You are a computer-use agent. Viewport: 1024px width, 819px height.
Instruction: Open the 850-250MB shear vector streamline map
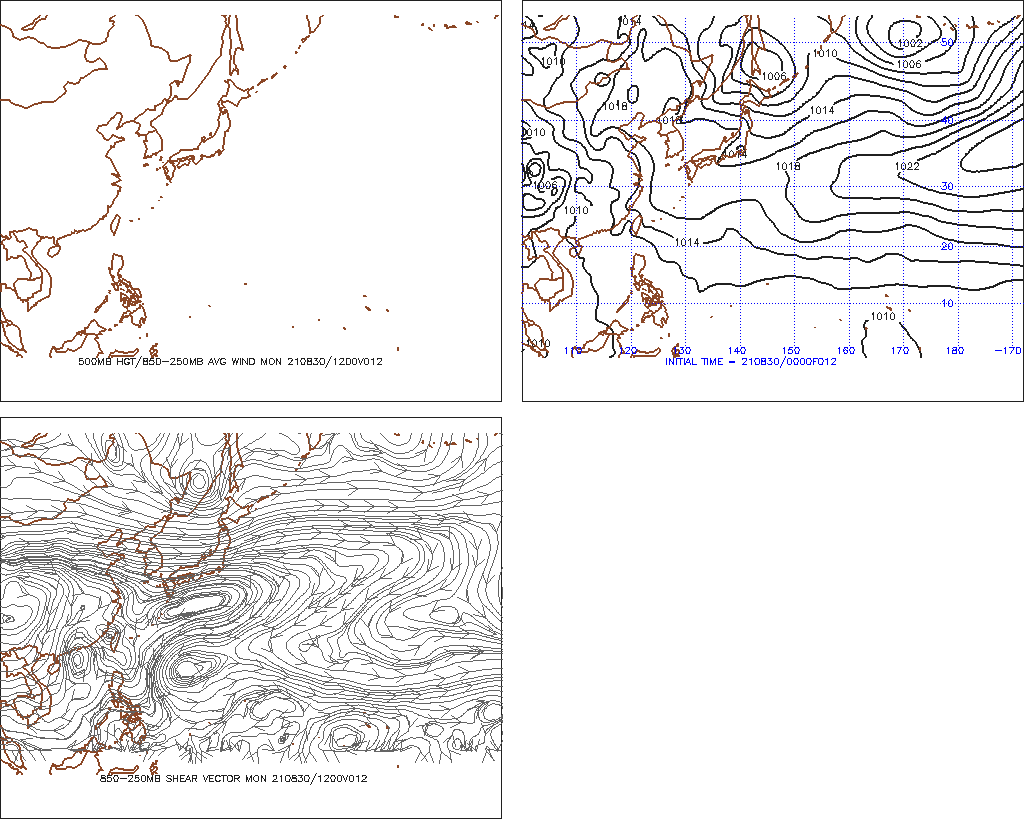pos(251,618)
